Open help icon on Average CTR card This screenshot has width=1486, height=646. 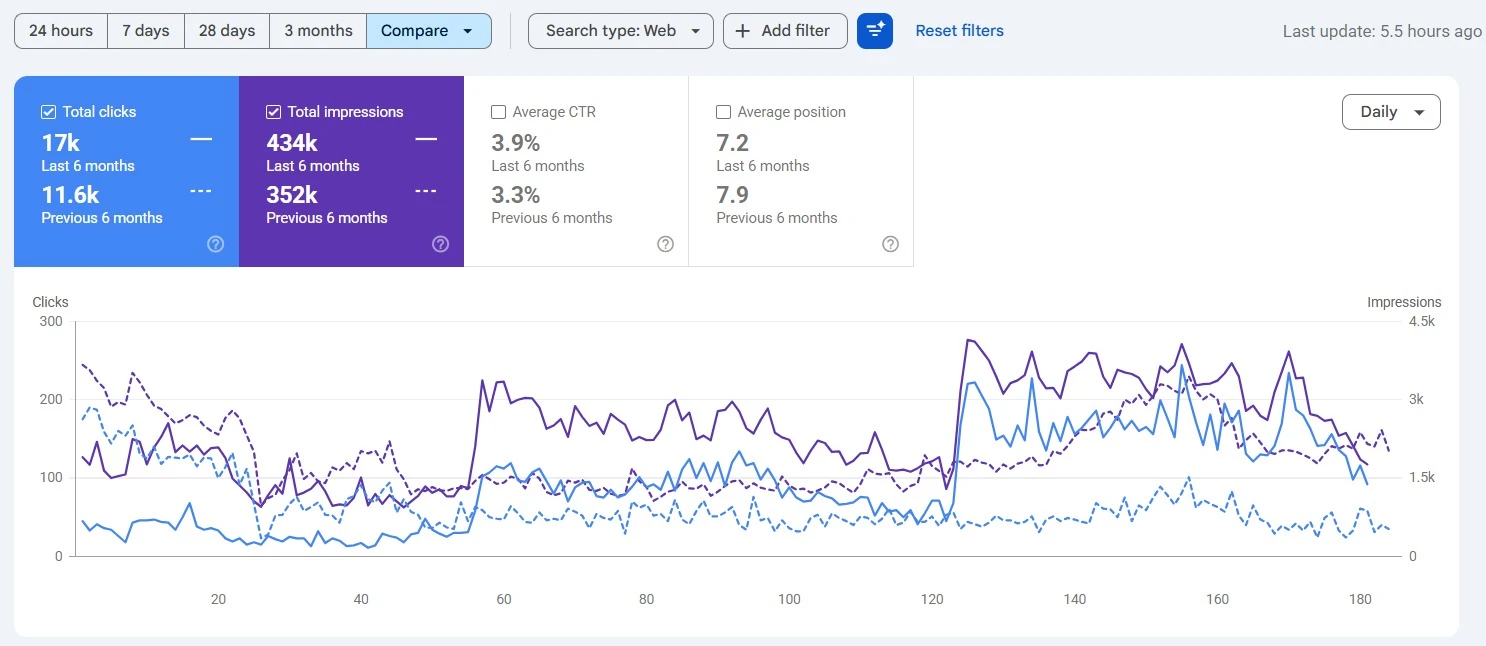[665, 244]
